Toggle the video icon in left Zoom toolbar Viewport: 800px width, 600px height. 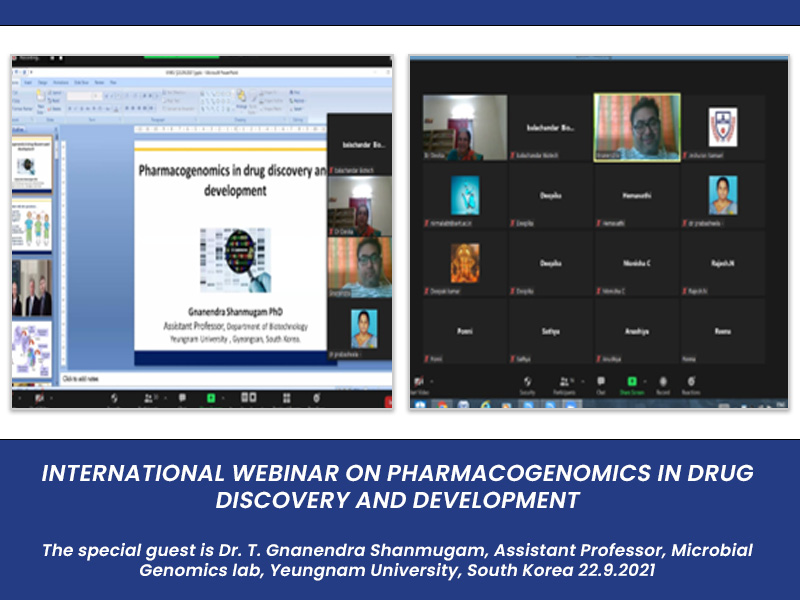(40, 399)
